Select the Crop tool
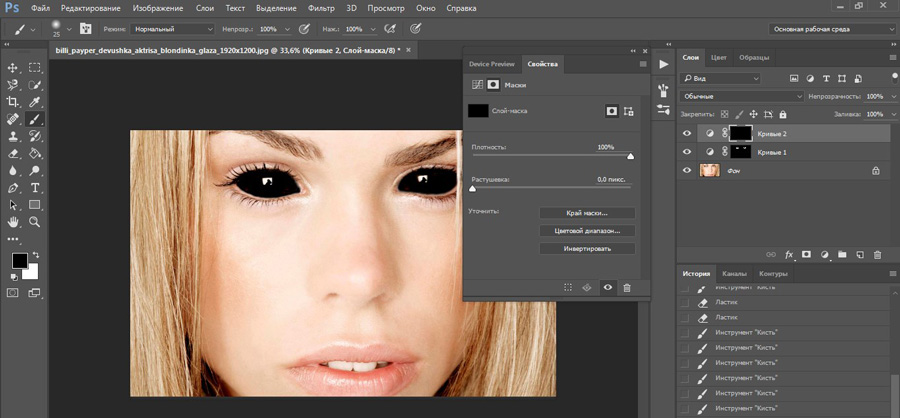Image resolution: width=900 pixels, height=418 pixels. [14, 101]
